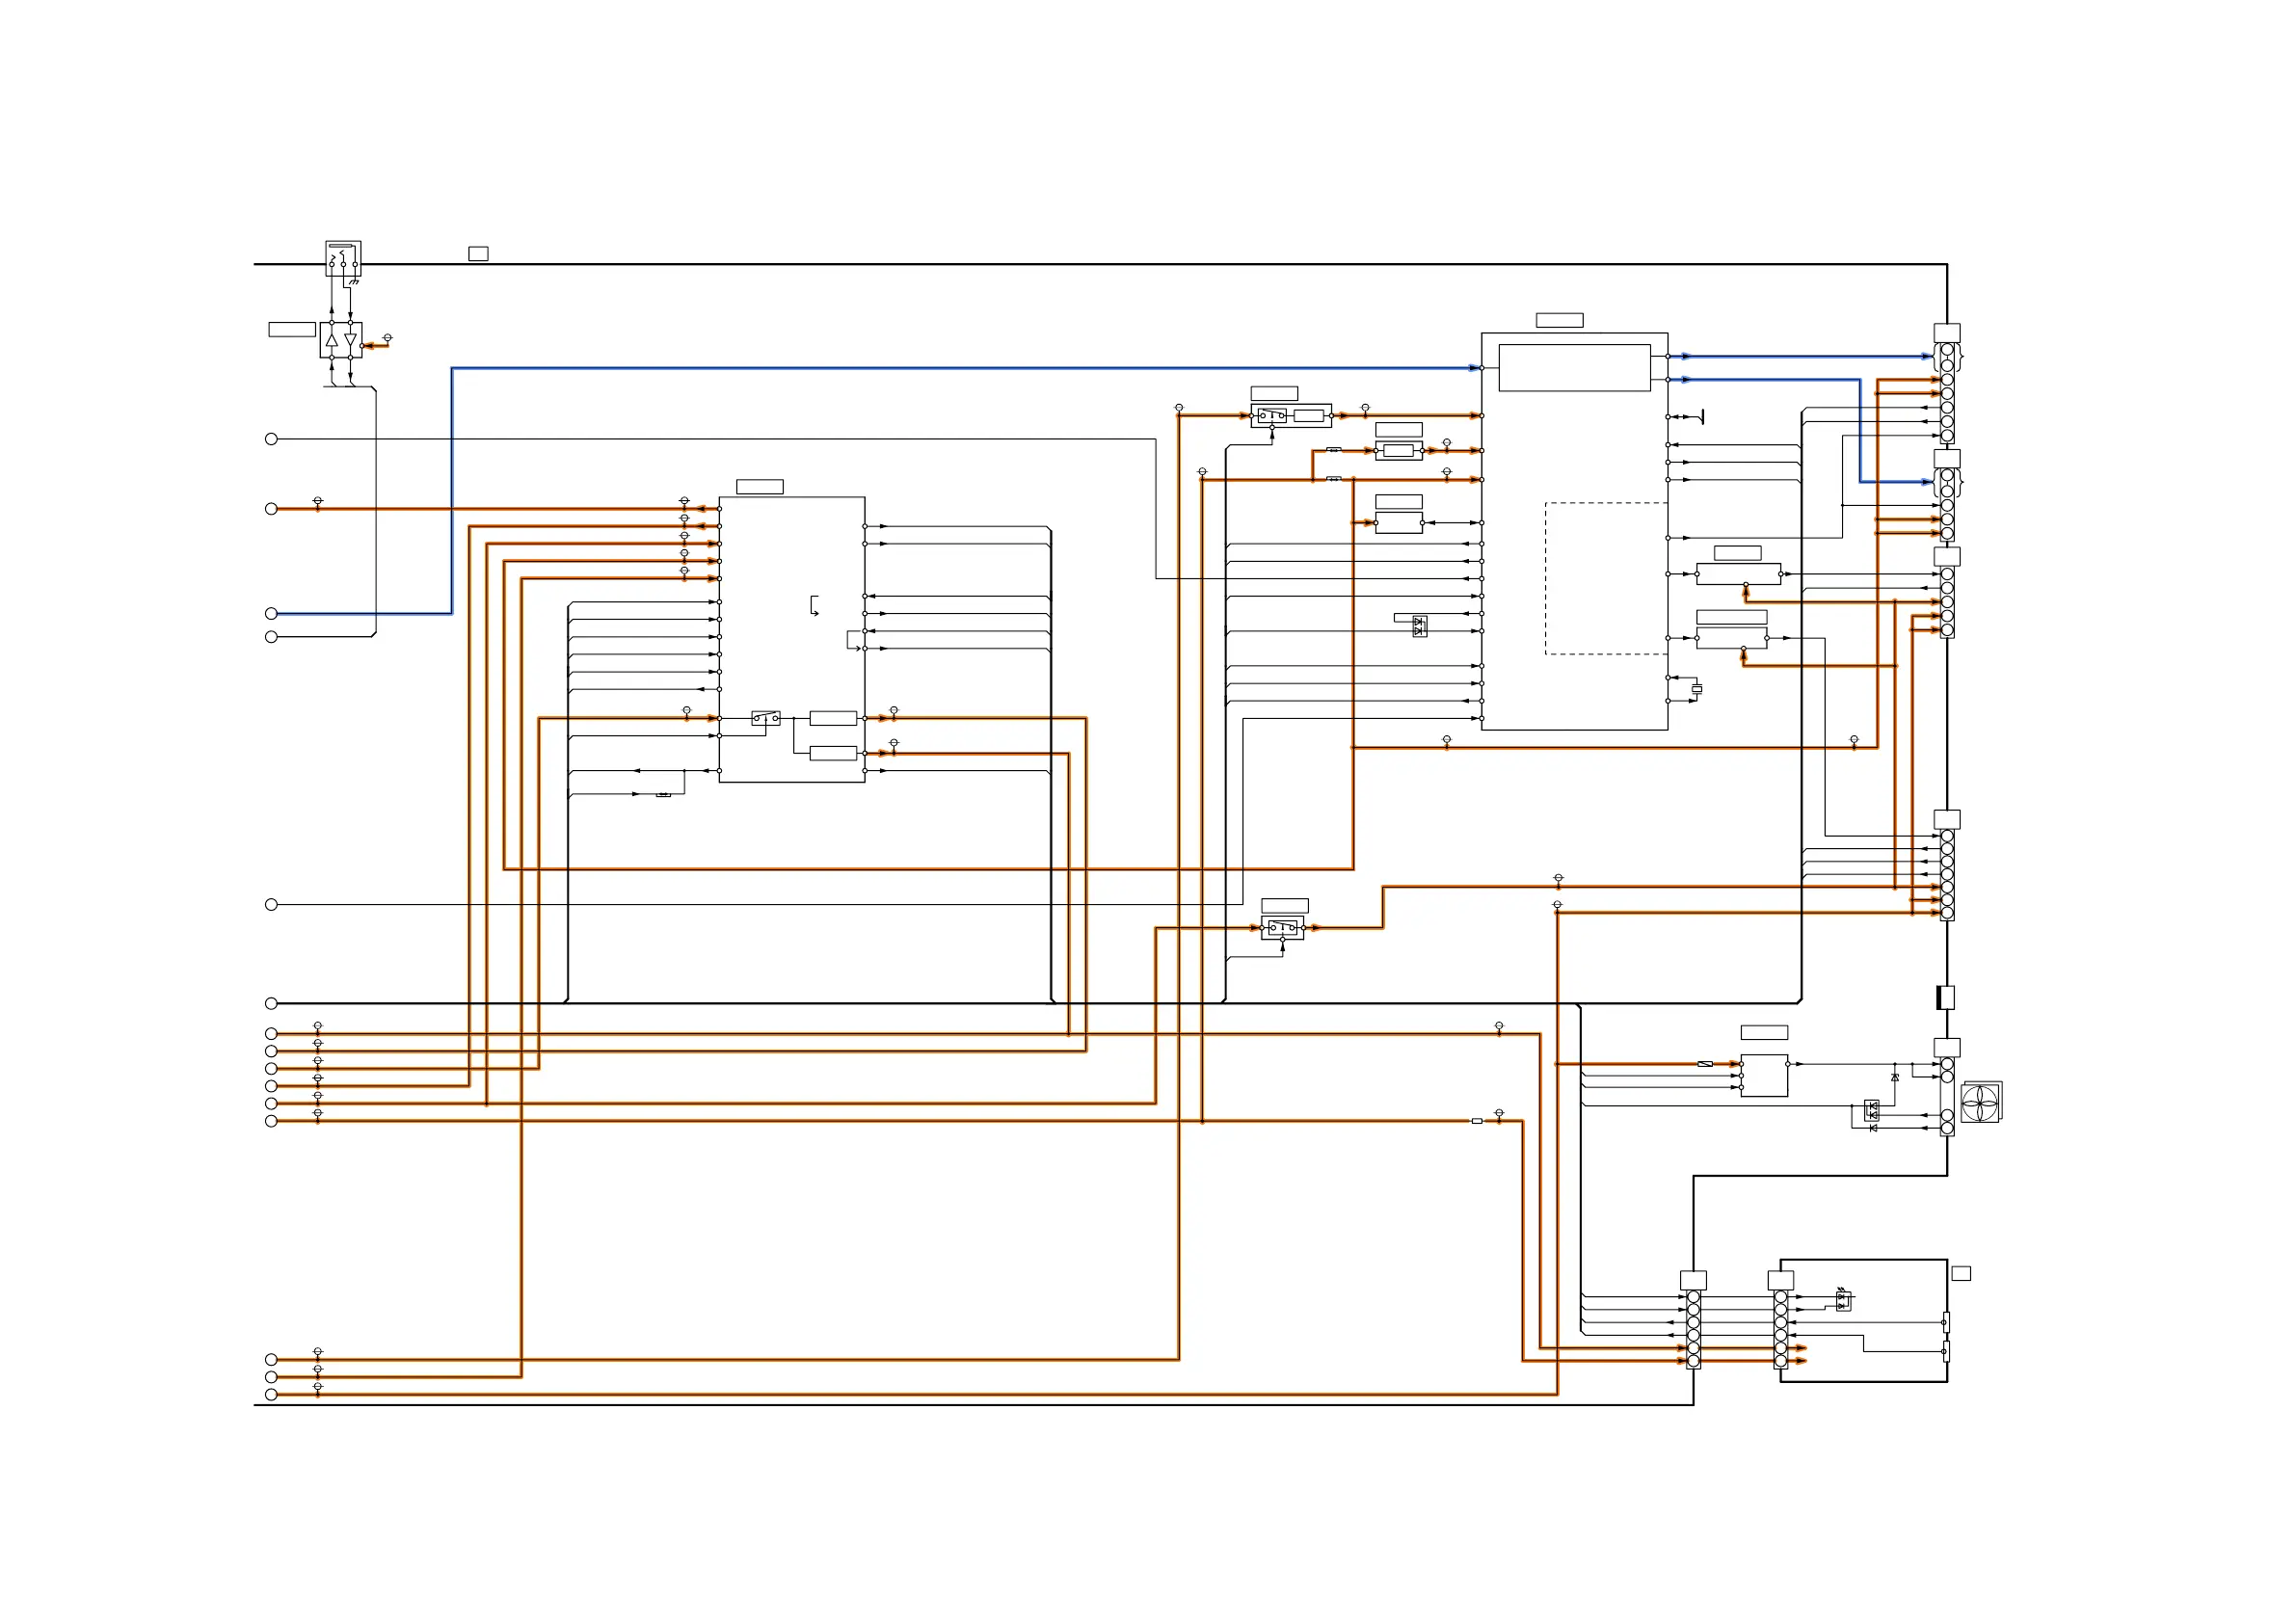
Task: Click the crystal oscillator symbol beside large IC
Action: click(1697, 689)
